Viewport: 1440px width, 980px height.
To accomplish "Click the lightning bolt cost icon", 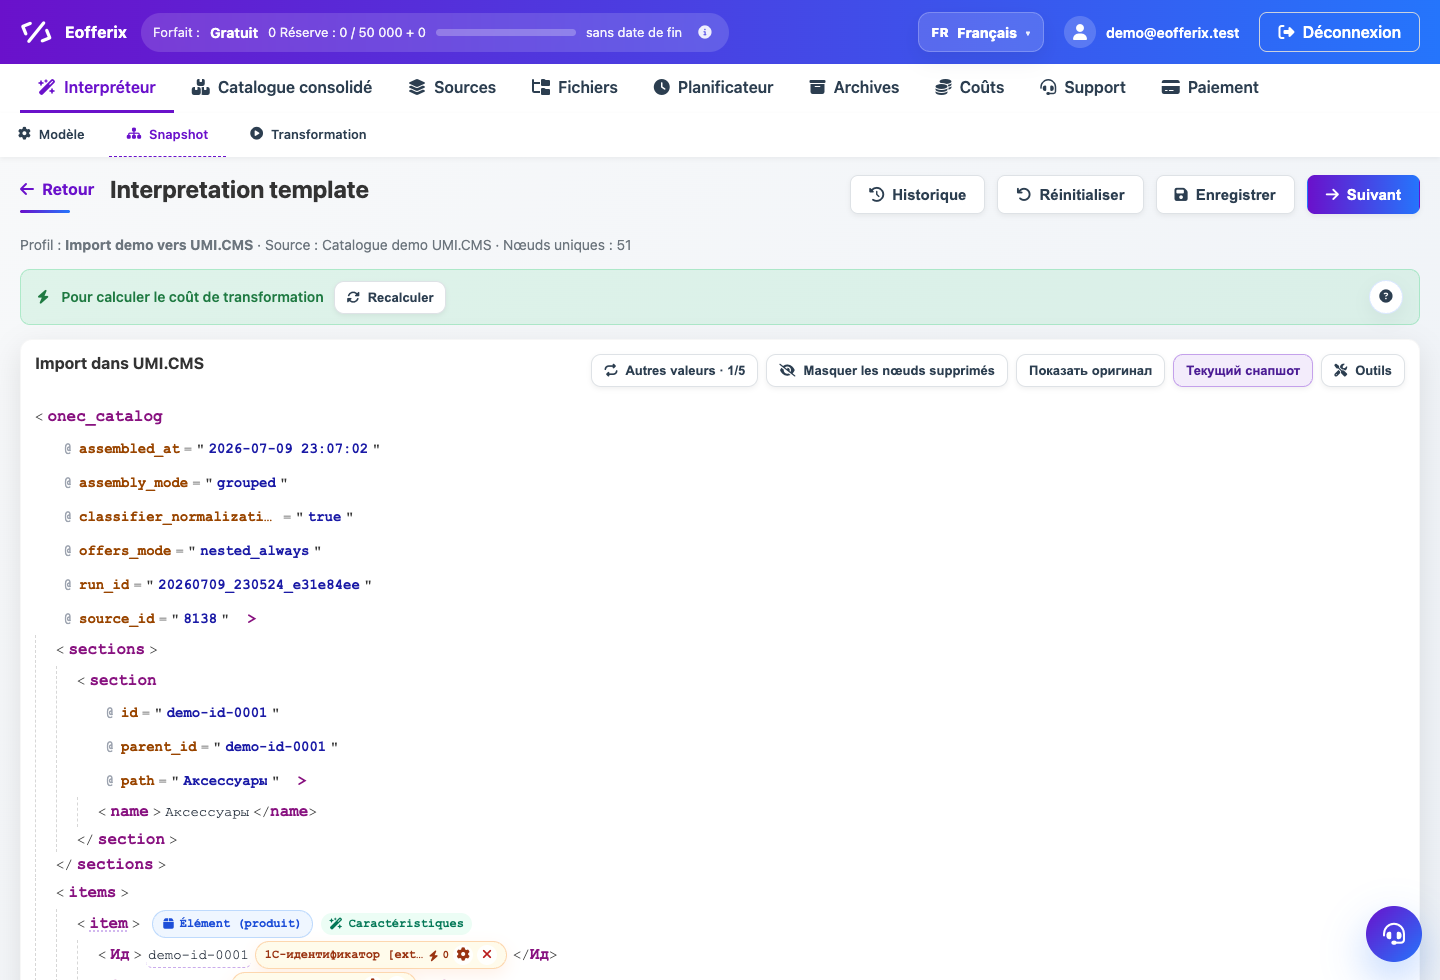I will pos(43,297).
